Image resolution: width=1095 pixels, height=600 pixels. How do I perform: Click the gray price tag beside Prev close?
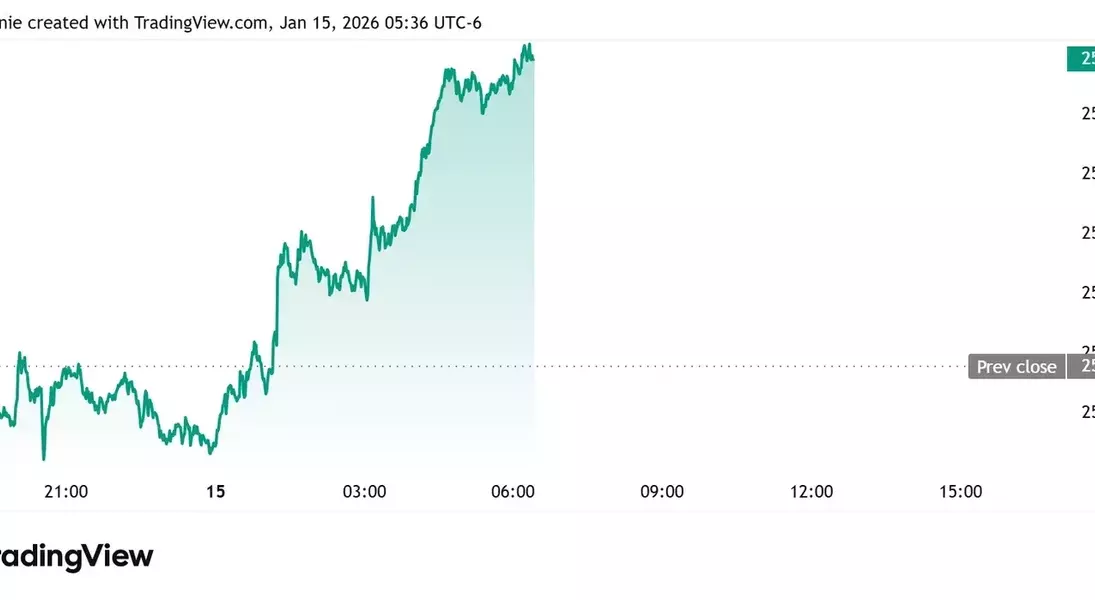pyautogui.click(x=1083, y=367)
